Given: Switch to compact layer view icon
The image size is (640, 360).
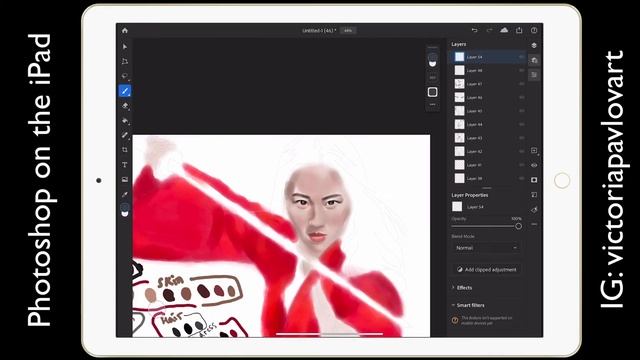Looking at the screenshot, I should [x=534, y=45].
